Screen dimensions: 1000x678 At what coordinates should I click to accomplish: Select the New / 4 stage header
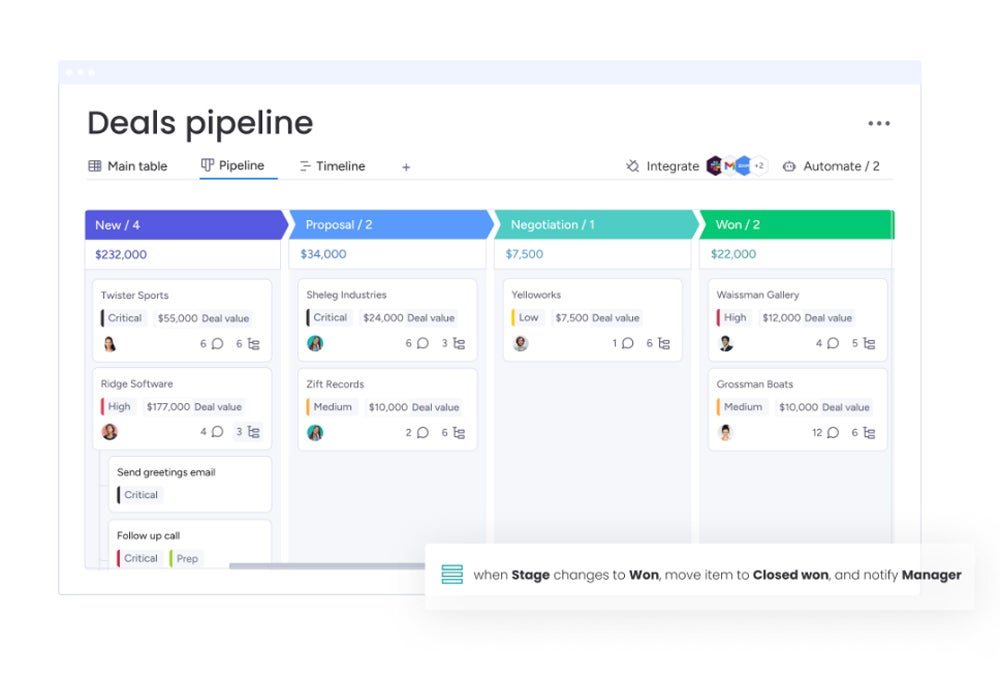186,225
